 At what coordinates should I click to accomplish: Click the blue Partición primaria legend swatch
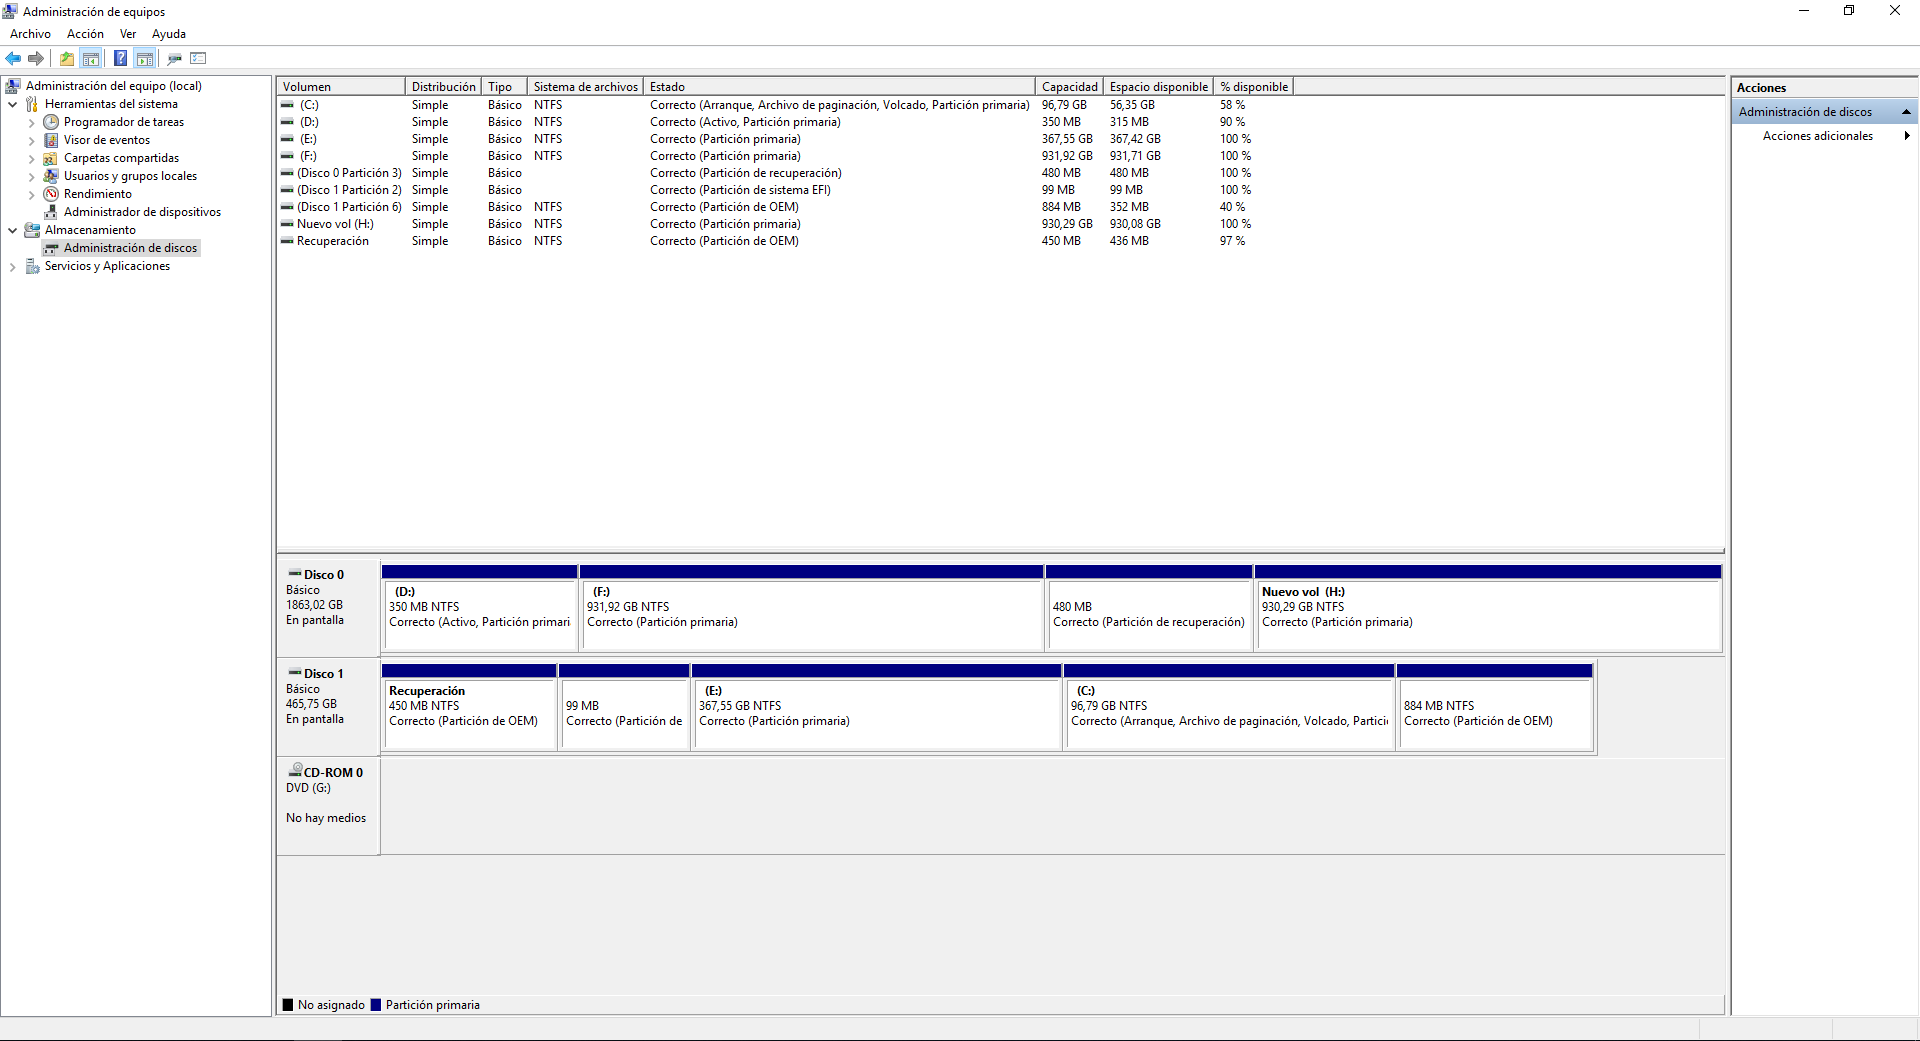[x=376, y=1005]
